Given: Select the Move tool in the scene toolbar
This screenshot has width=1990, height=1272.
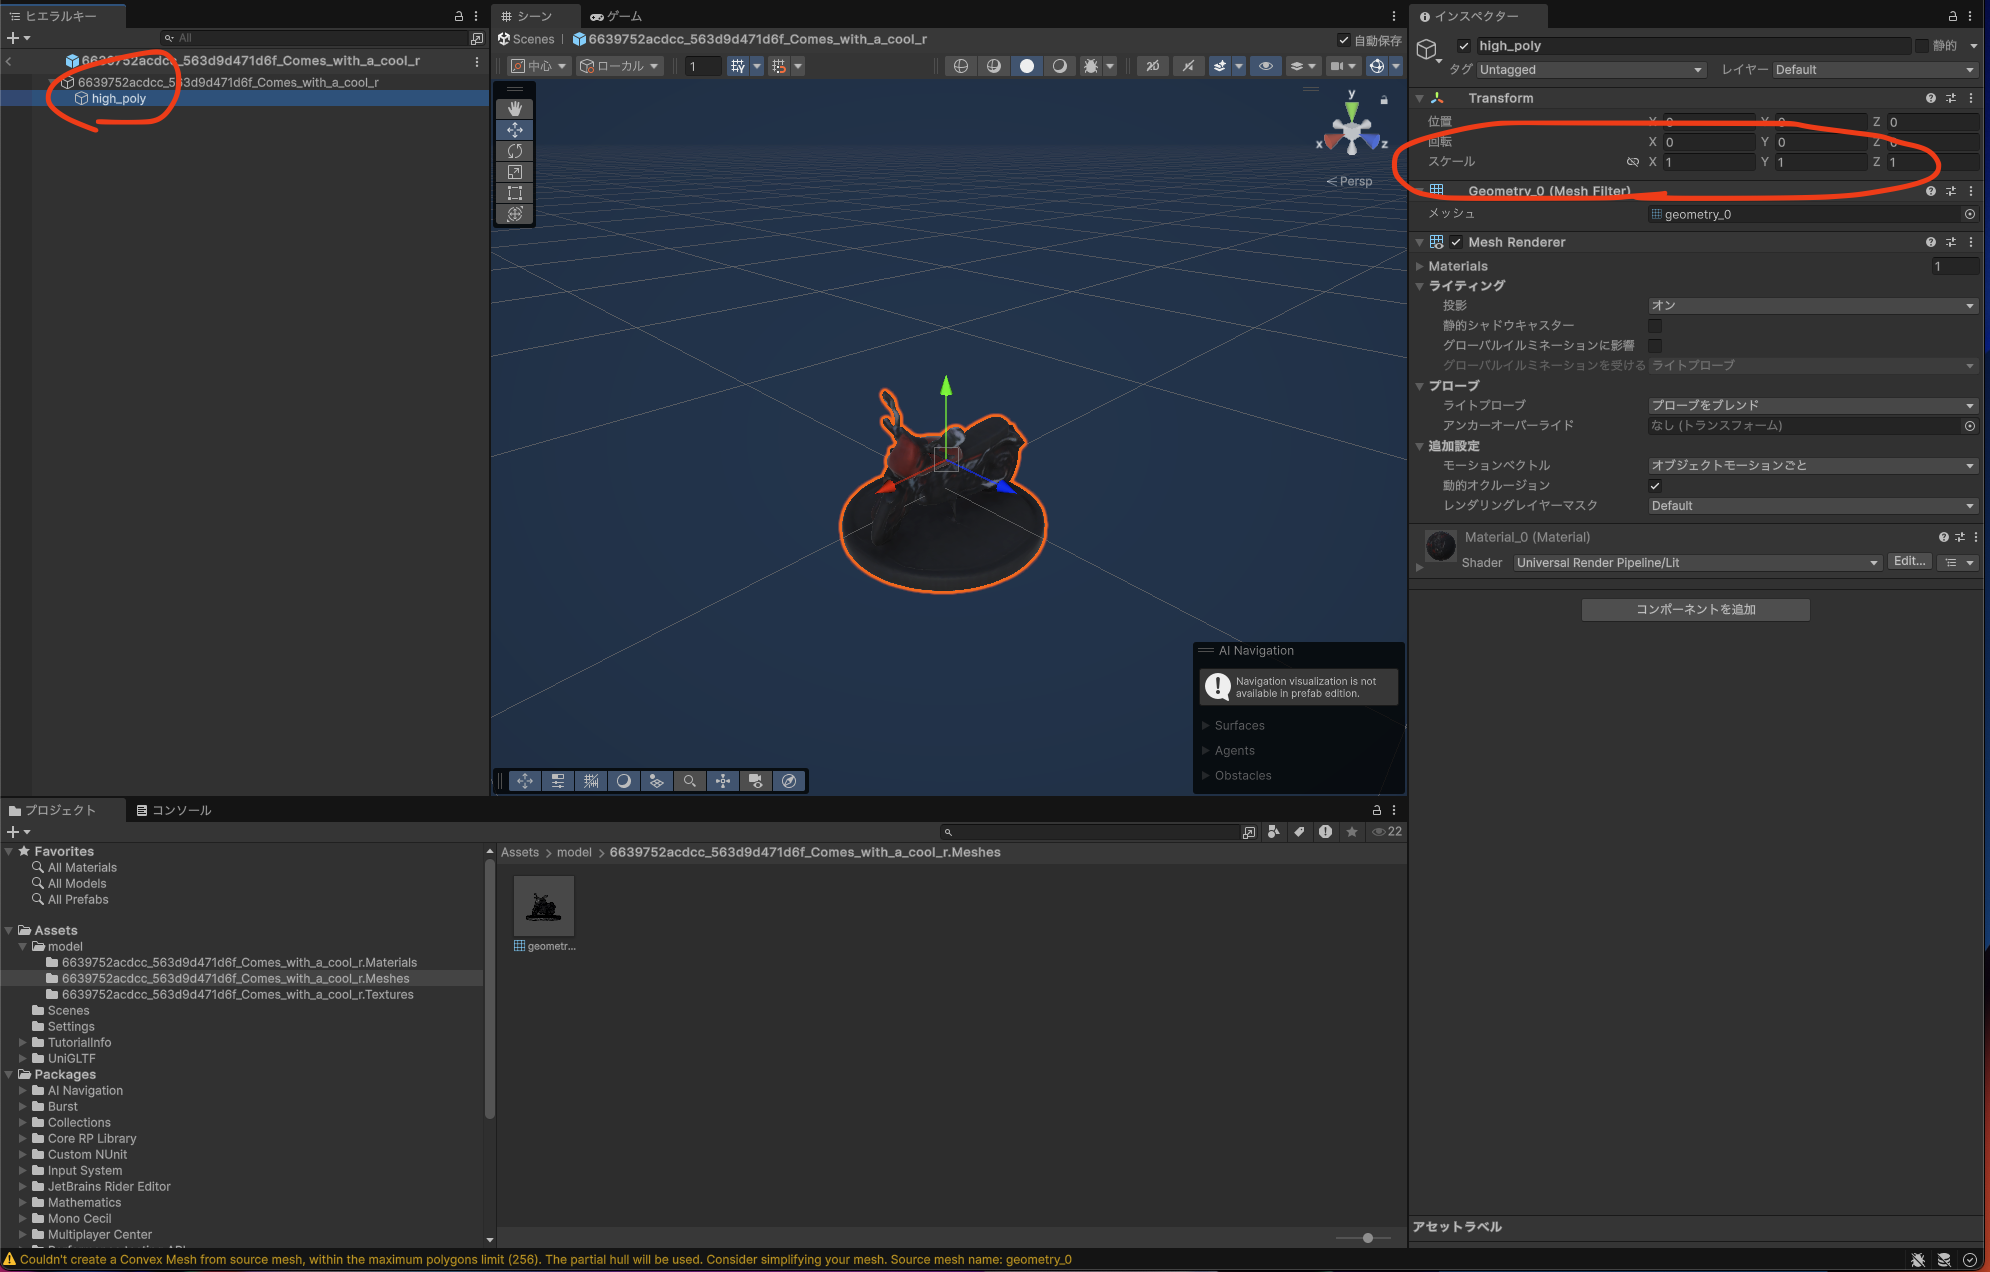Looking at the screenshot, I should tap(515, 129).
